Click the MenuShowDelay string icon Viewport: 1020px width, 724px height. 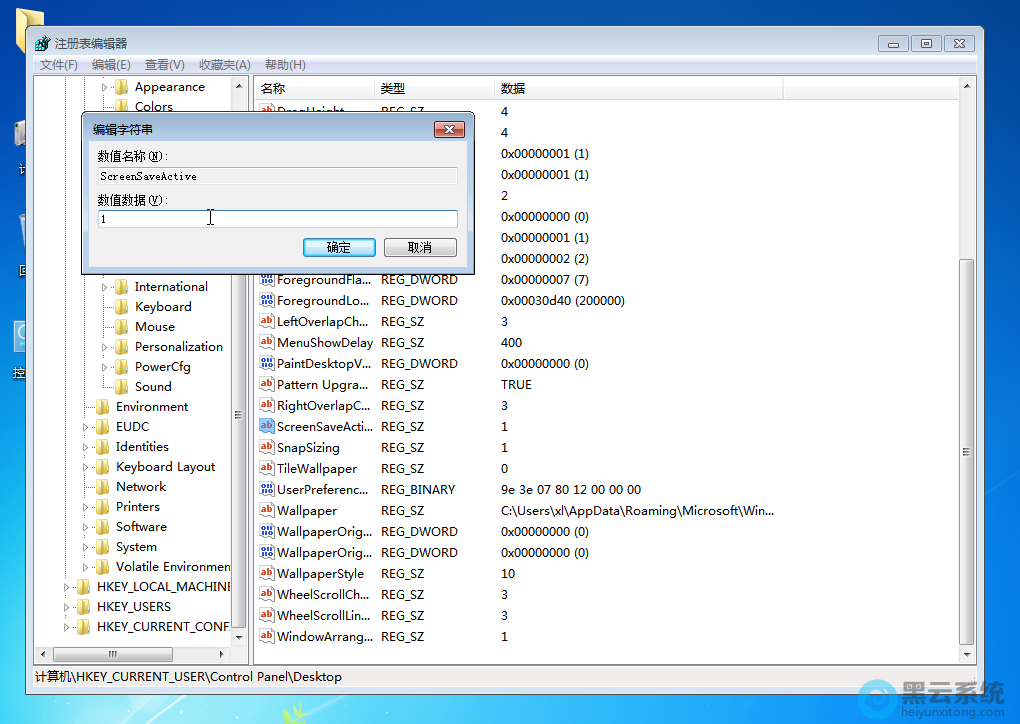(x=267, y=342)
